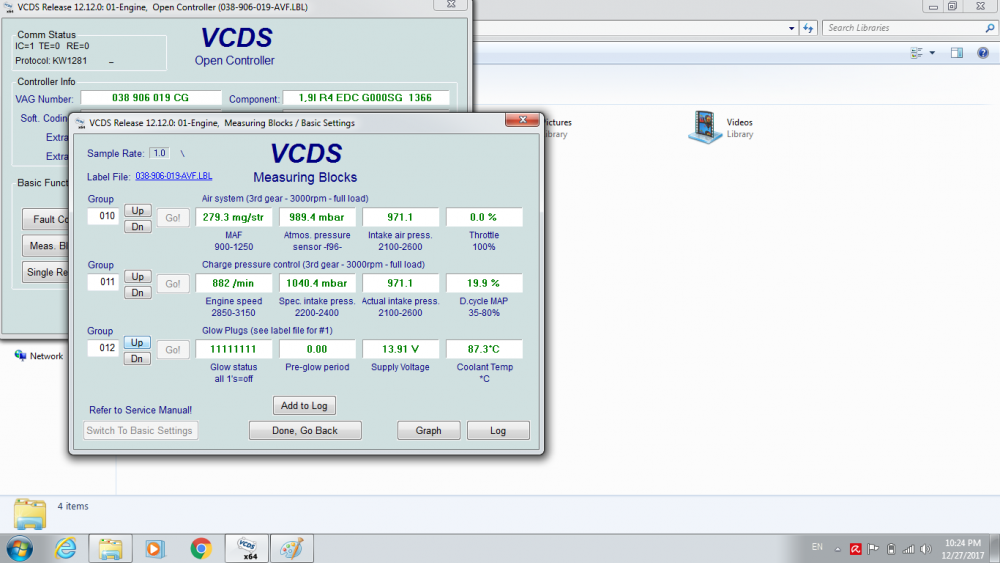Click the Group 012 number field
Viewport: 1000px width, 563px height.
pos(102,349)
